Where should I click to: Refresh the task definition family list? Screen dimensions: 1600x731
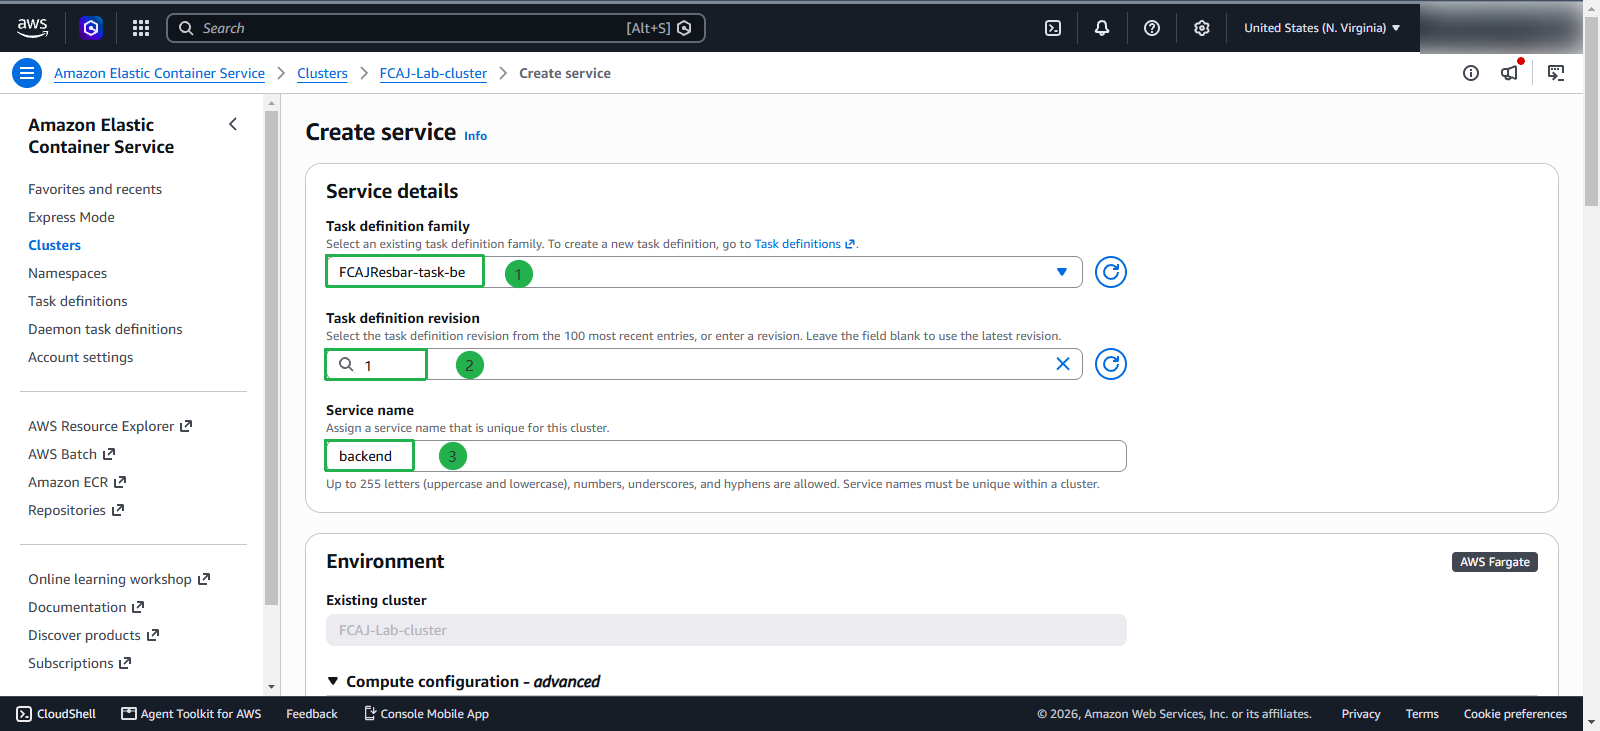[x=1111, y=272]
